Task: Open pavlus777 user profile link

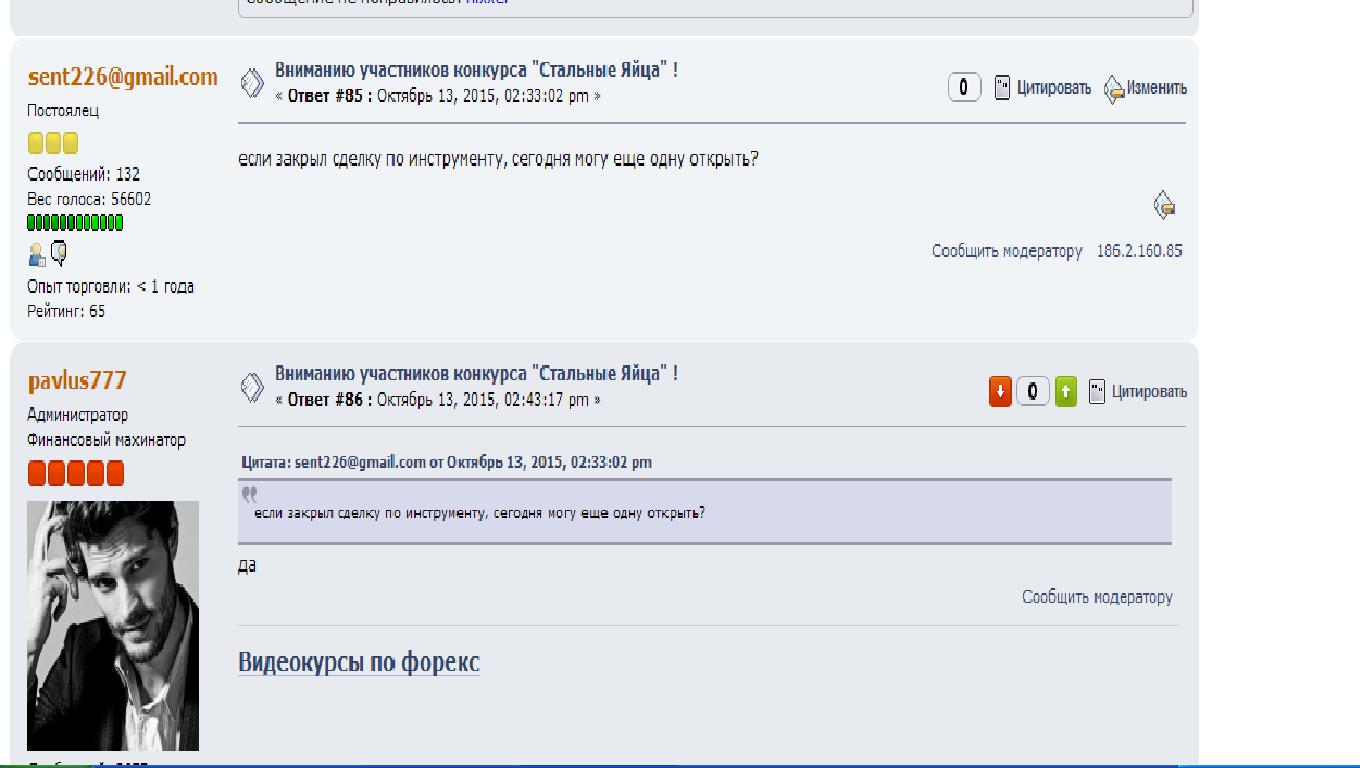Action: pyautogui.click(x=77, y=381)
